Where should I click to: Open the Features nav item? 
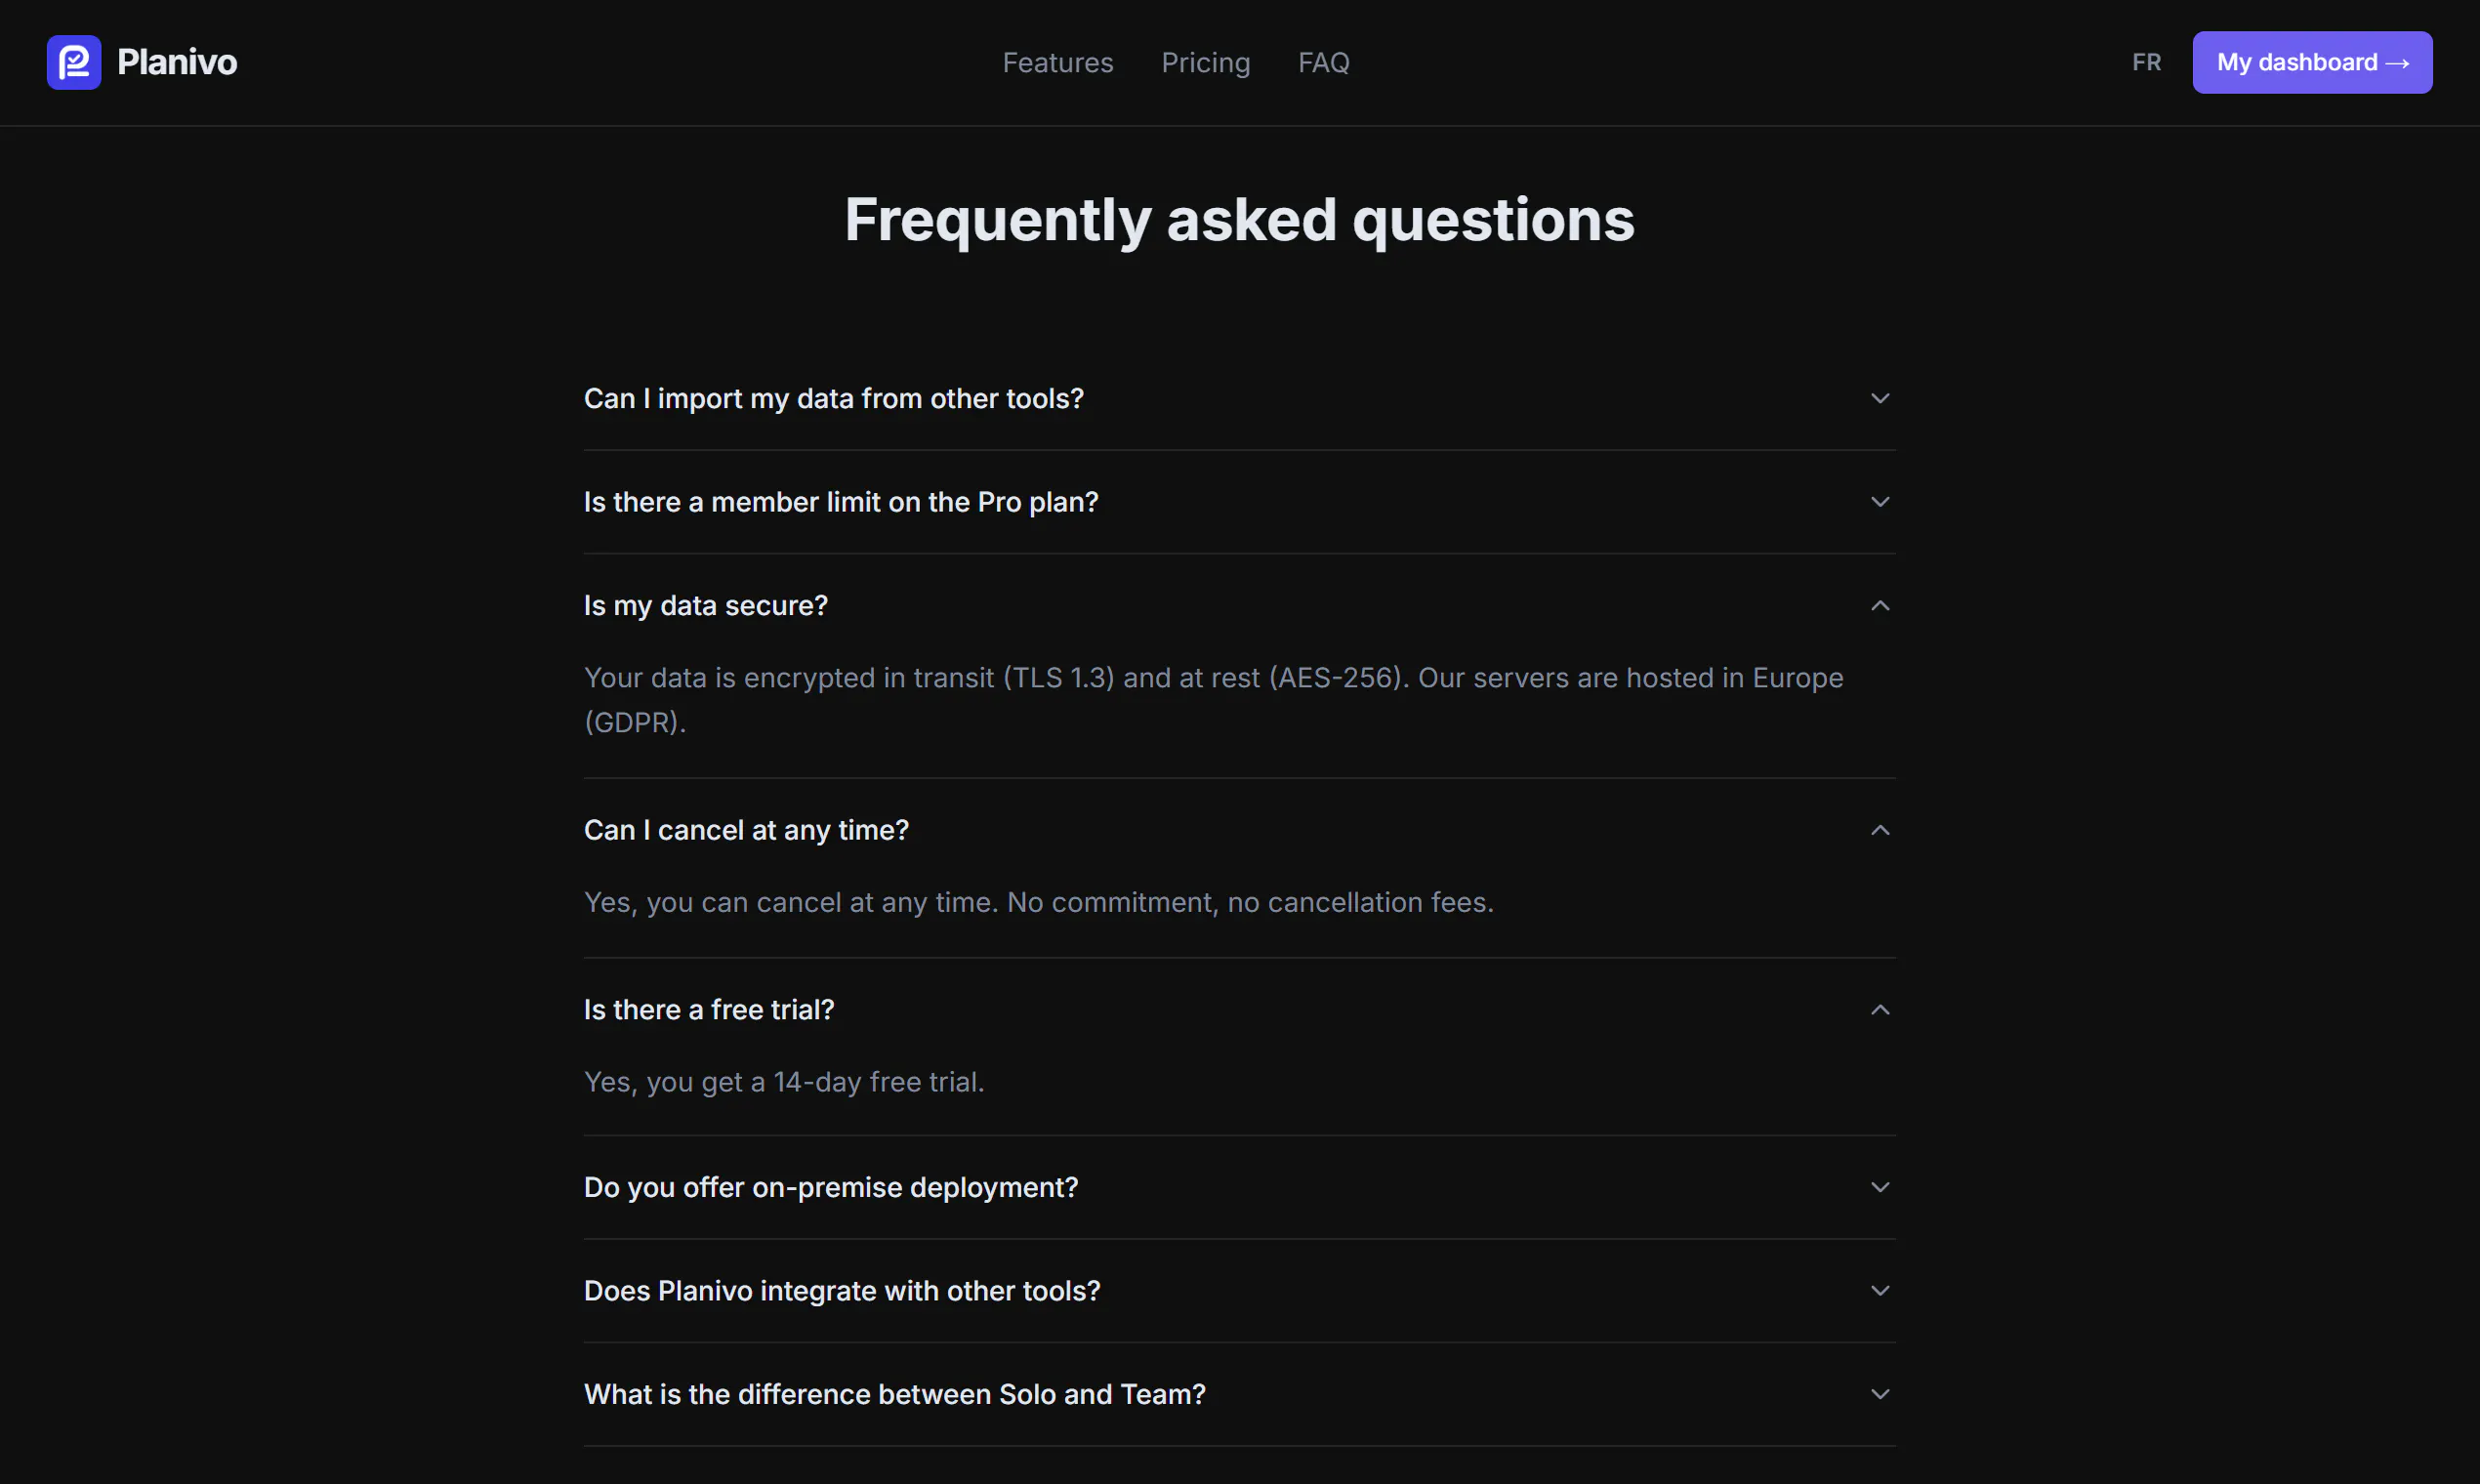(1057, 62)
